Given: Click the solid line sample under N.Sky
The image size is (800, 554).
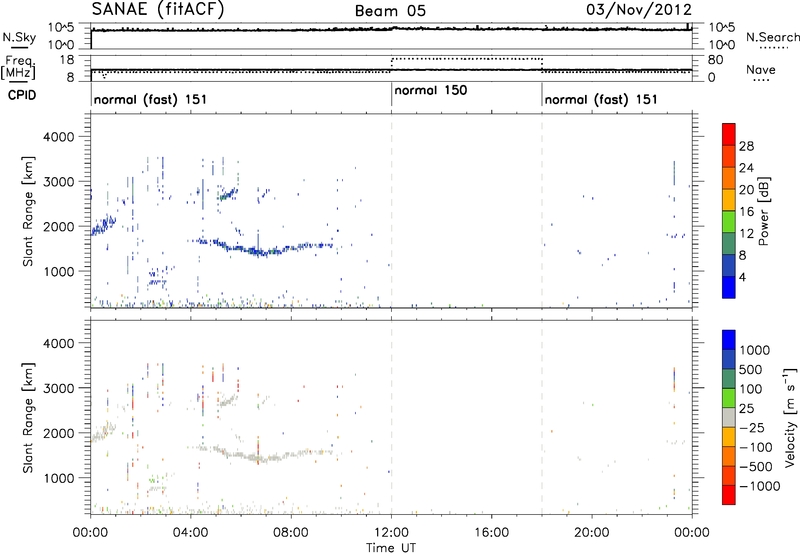Looking at the screenshot, I should pos(20,47).
